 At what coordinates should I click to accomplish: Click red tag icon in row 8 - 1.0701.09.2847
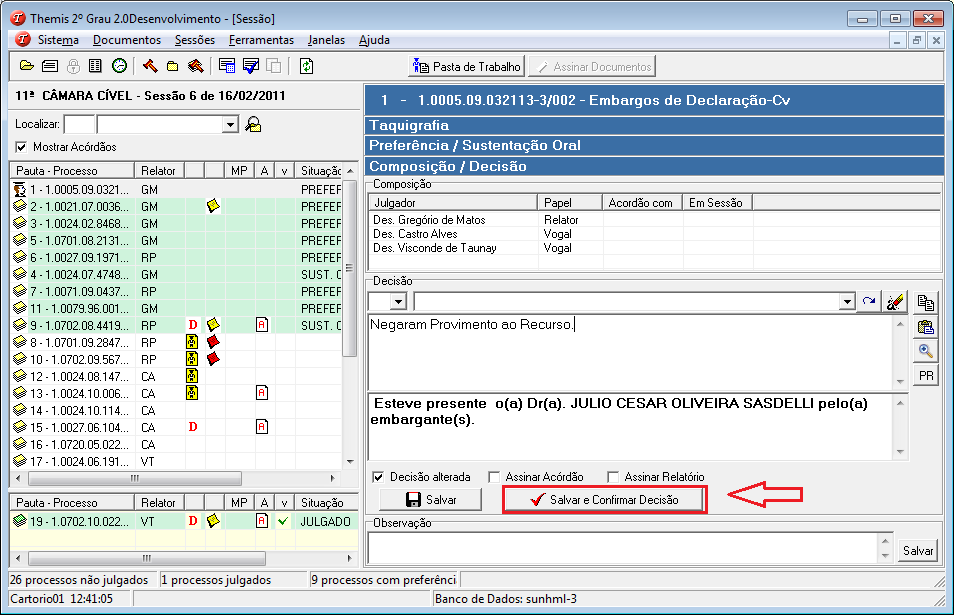coord(213,342)
